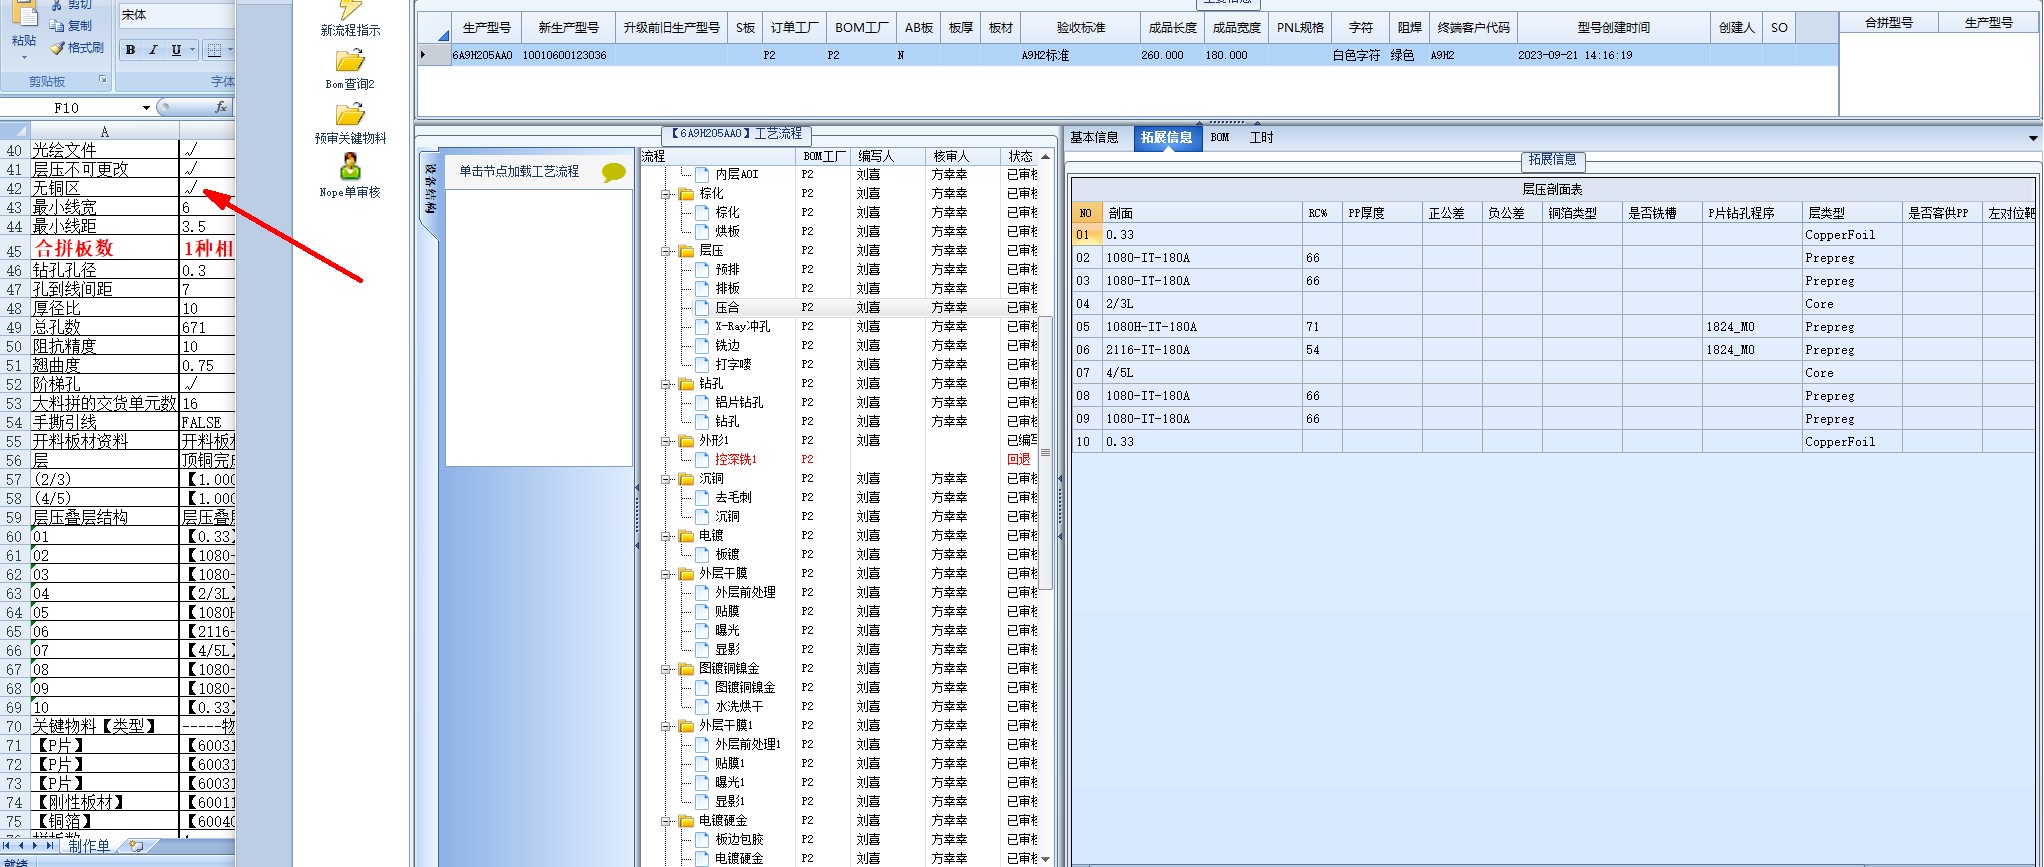
Task: Click the 验收标准 column header
Action: [x=1081, y=28]
